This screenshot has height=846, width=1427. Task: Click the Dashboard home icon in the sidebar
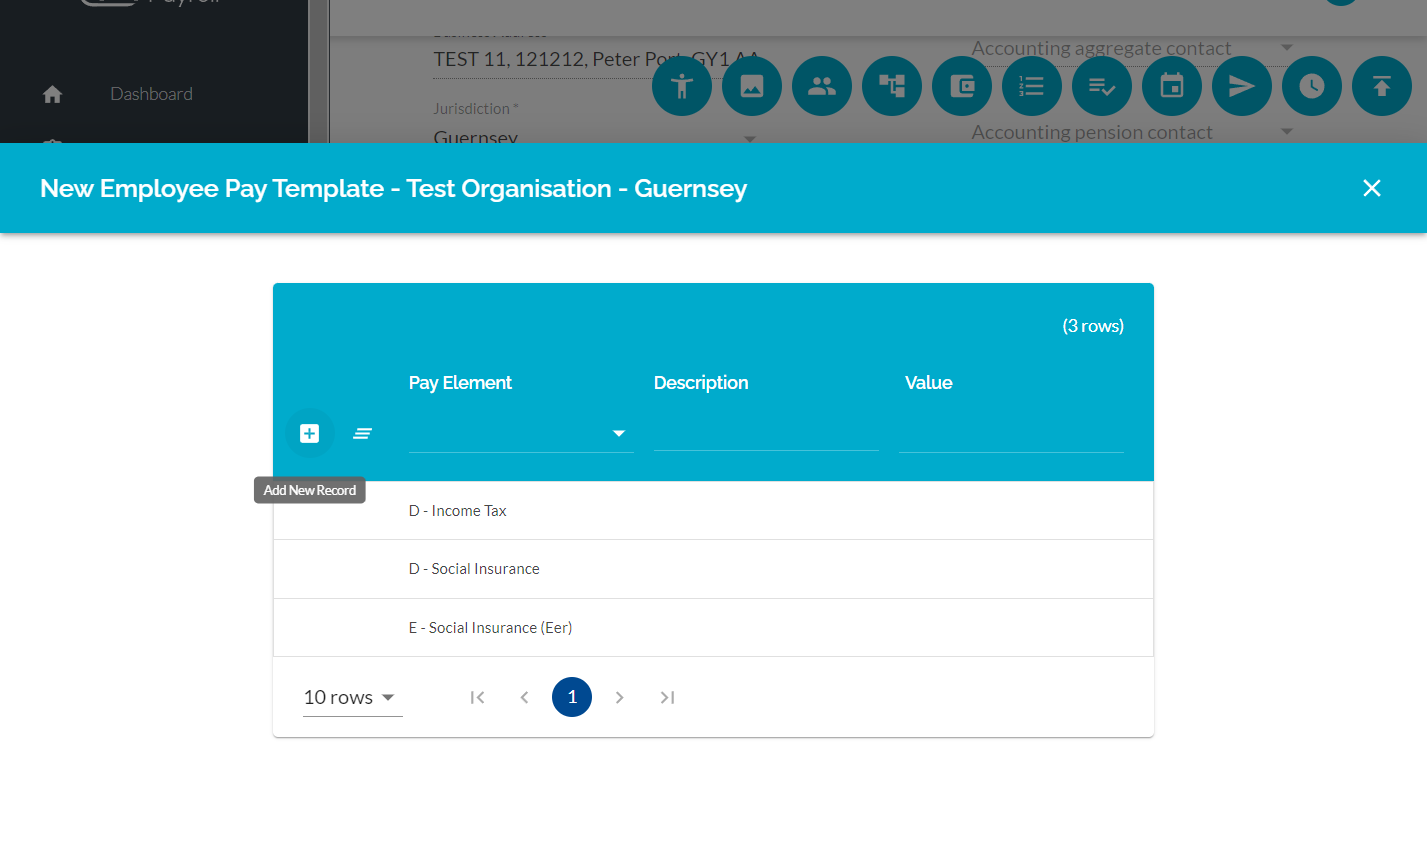(53, 94)
